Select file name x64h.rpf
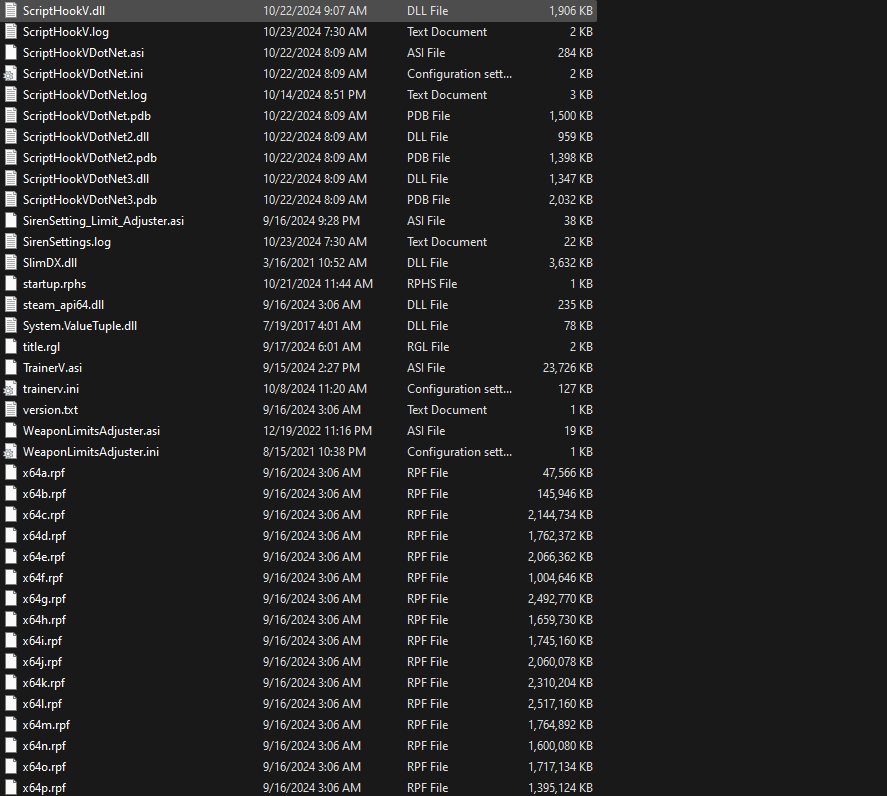The height and width of the screenshot is (796, 887). pos(44,619)
